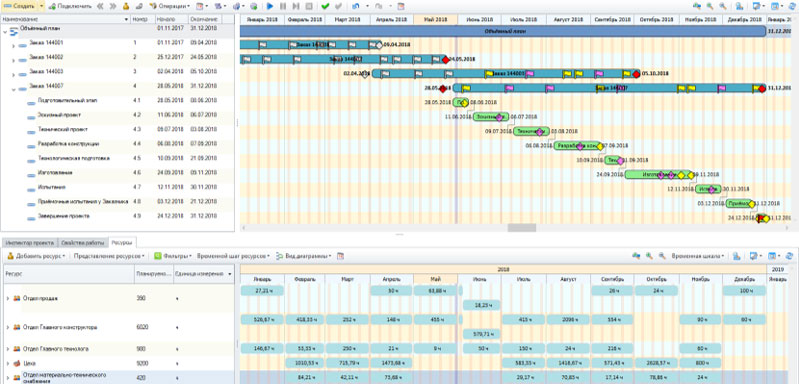The height and width of the screenshot is (384, 799).
Task: Expand the Заказ 144001 tree row
Action: 13,46
